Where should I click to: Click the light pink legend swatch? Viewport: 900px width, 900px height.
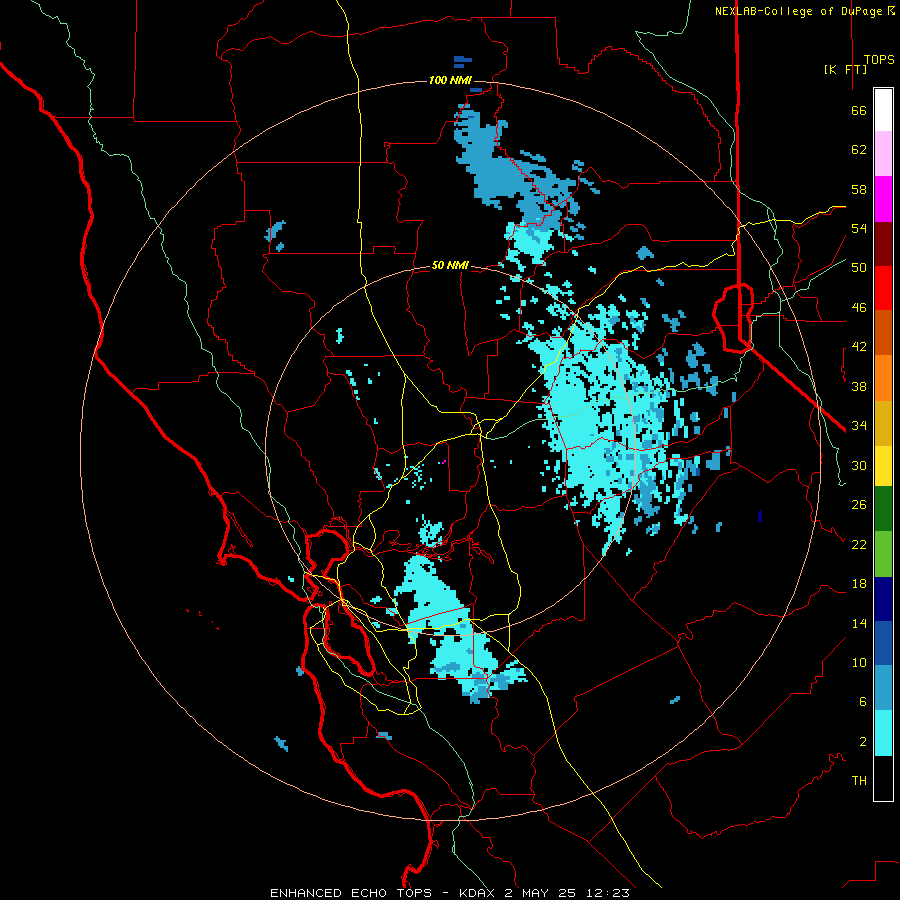click(x=883, y=154)
